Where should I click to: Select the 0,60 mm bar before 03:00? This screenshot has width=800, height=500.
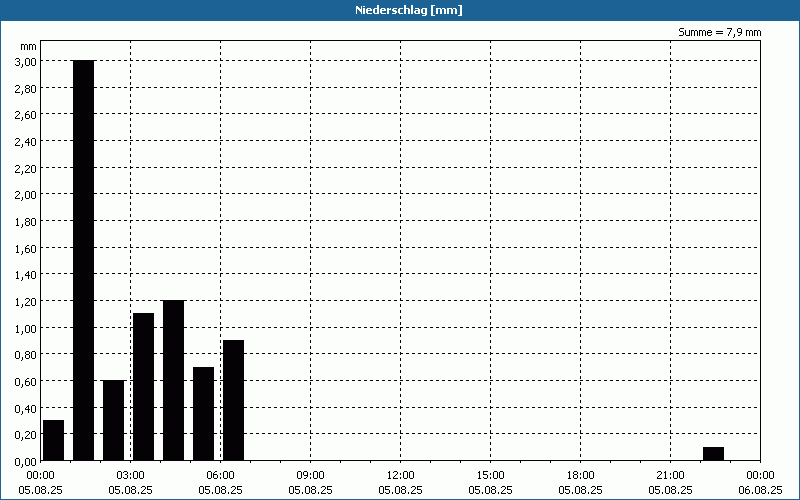[x=113, y=420]
